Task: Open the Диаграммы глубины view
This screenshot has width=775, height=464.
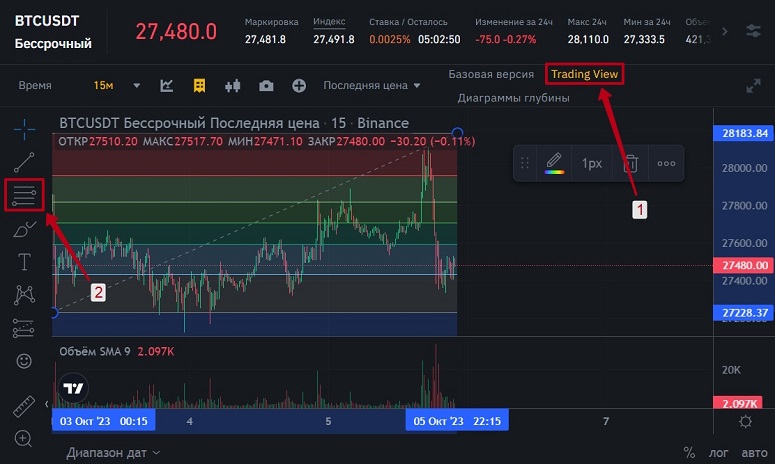Action: [x=513, y=98]
